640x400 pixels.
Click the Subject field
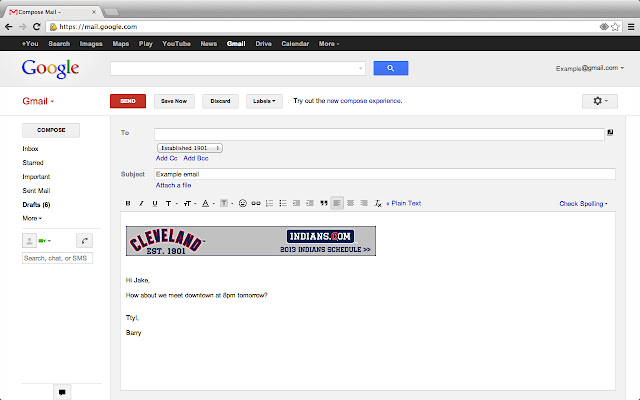[385, 174]
